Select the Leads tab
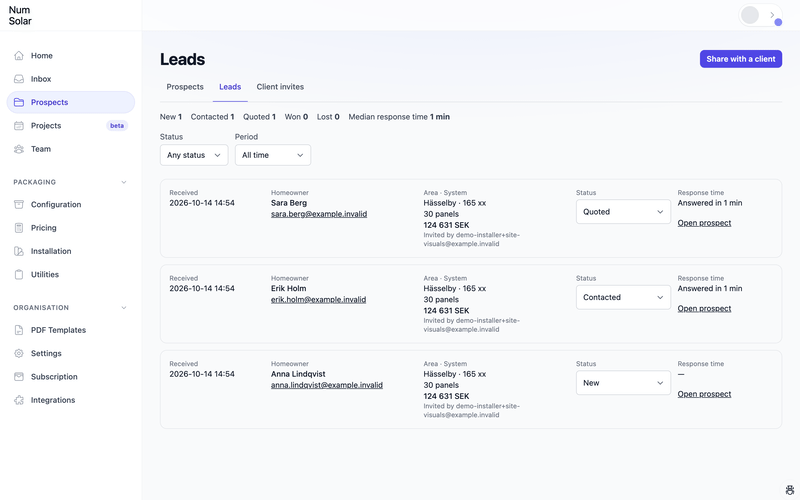The image size is (800, 500). click(230, 87)
